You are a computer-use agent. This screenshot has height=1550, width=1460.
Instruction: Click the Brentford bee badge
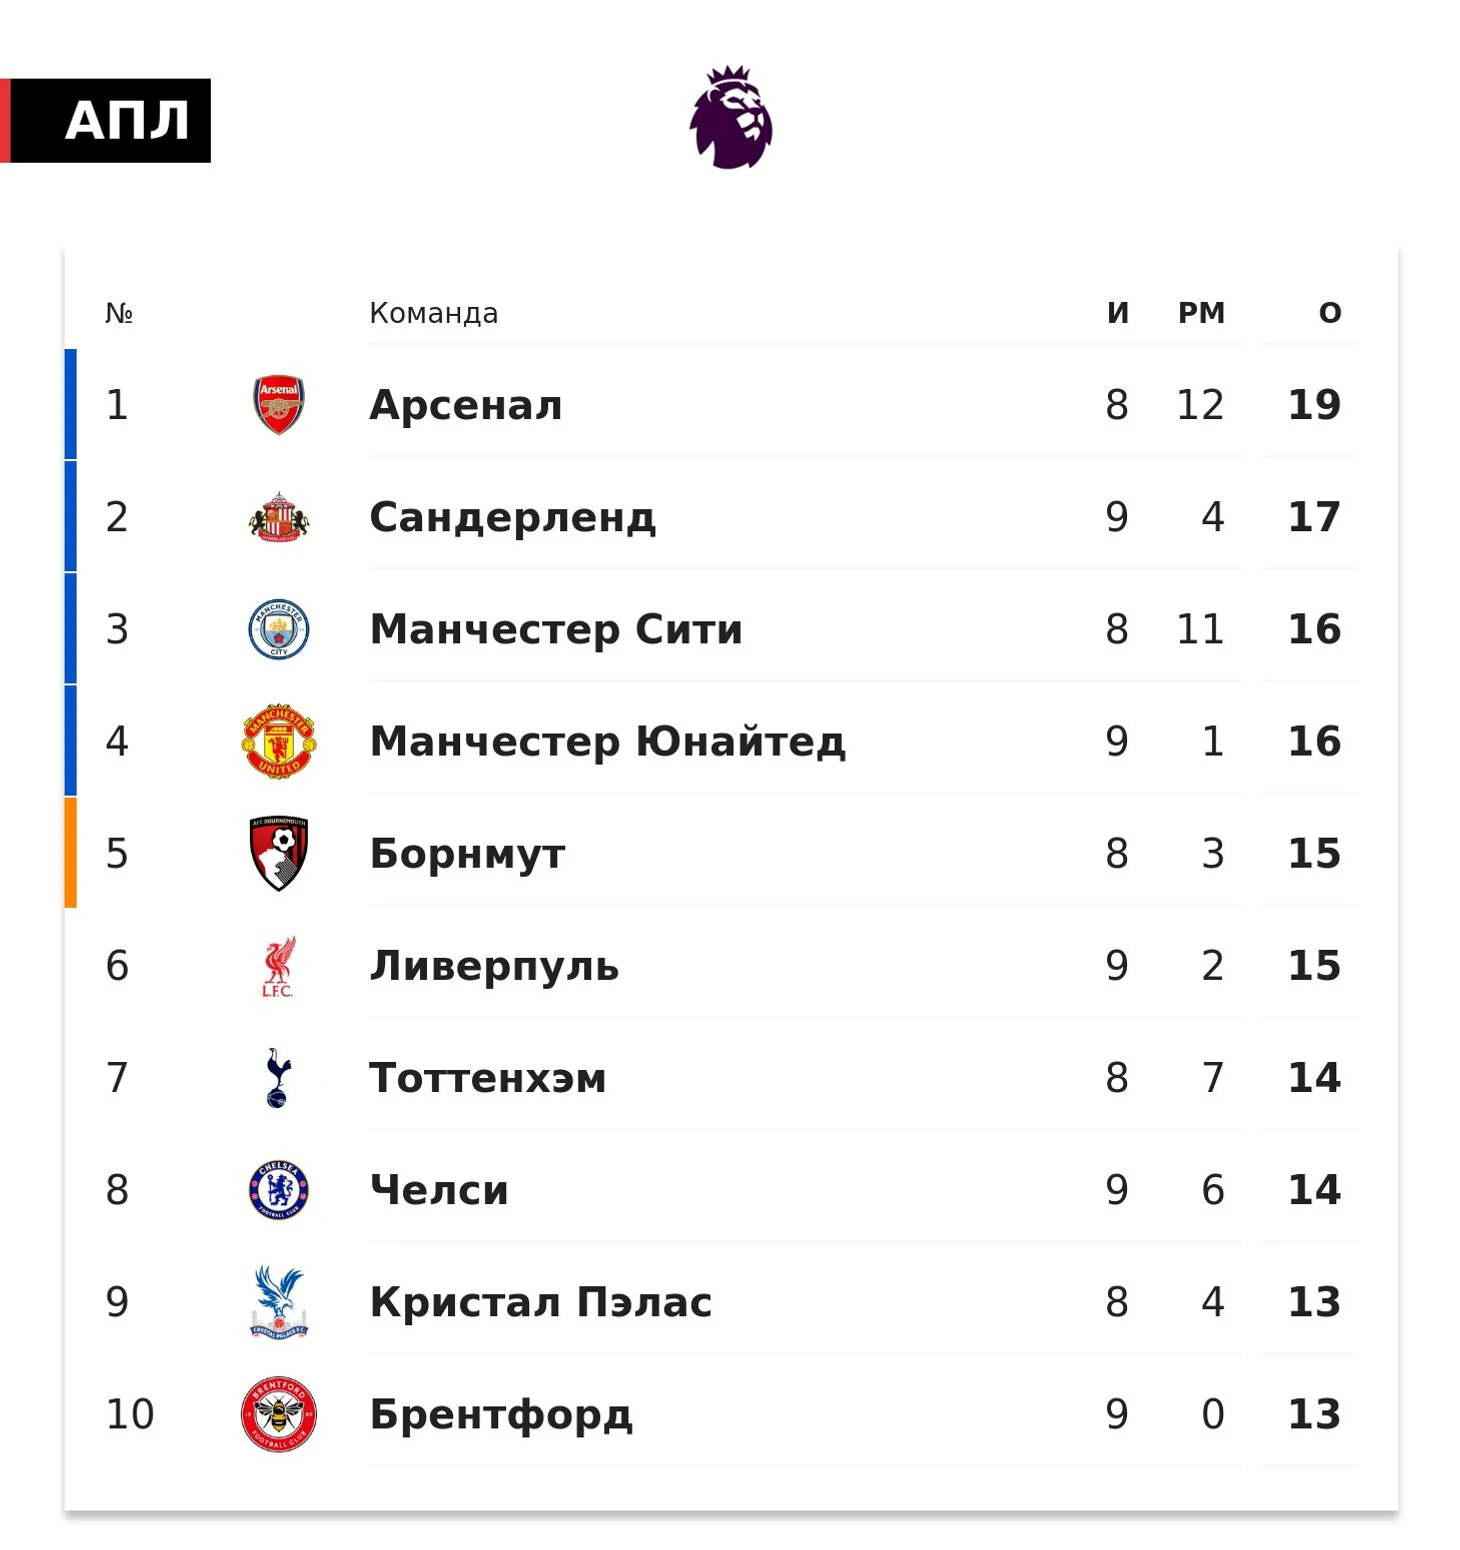(279, 1414)
